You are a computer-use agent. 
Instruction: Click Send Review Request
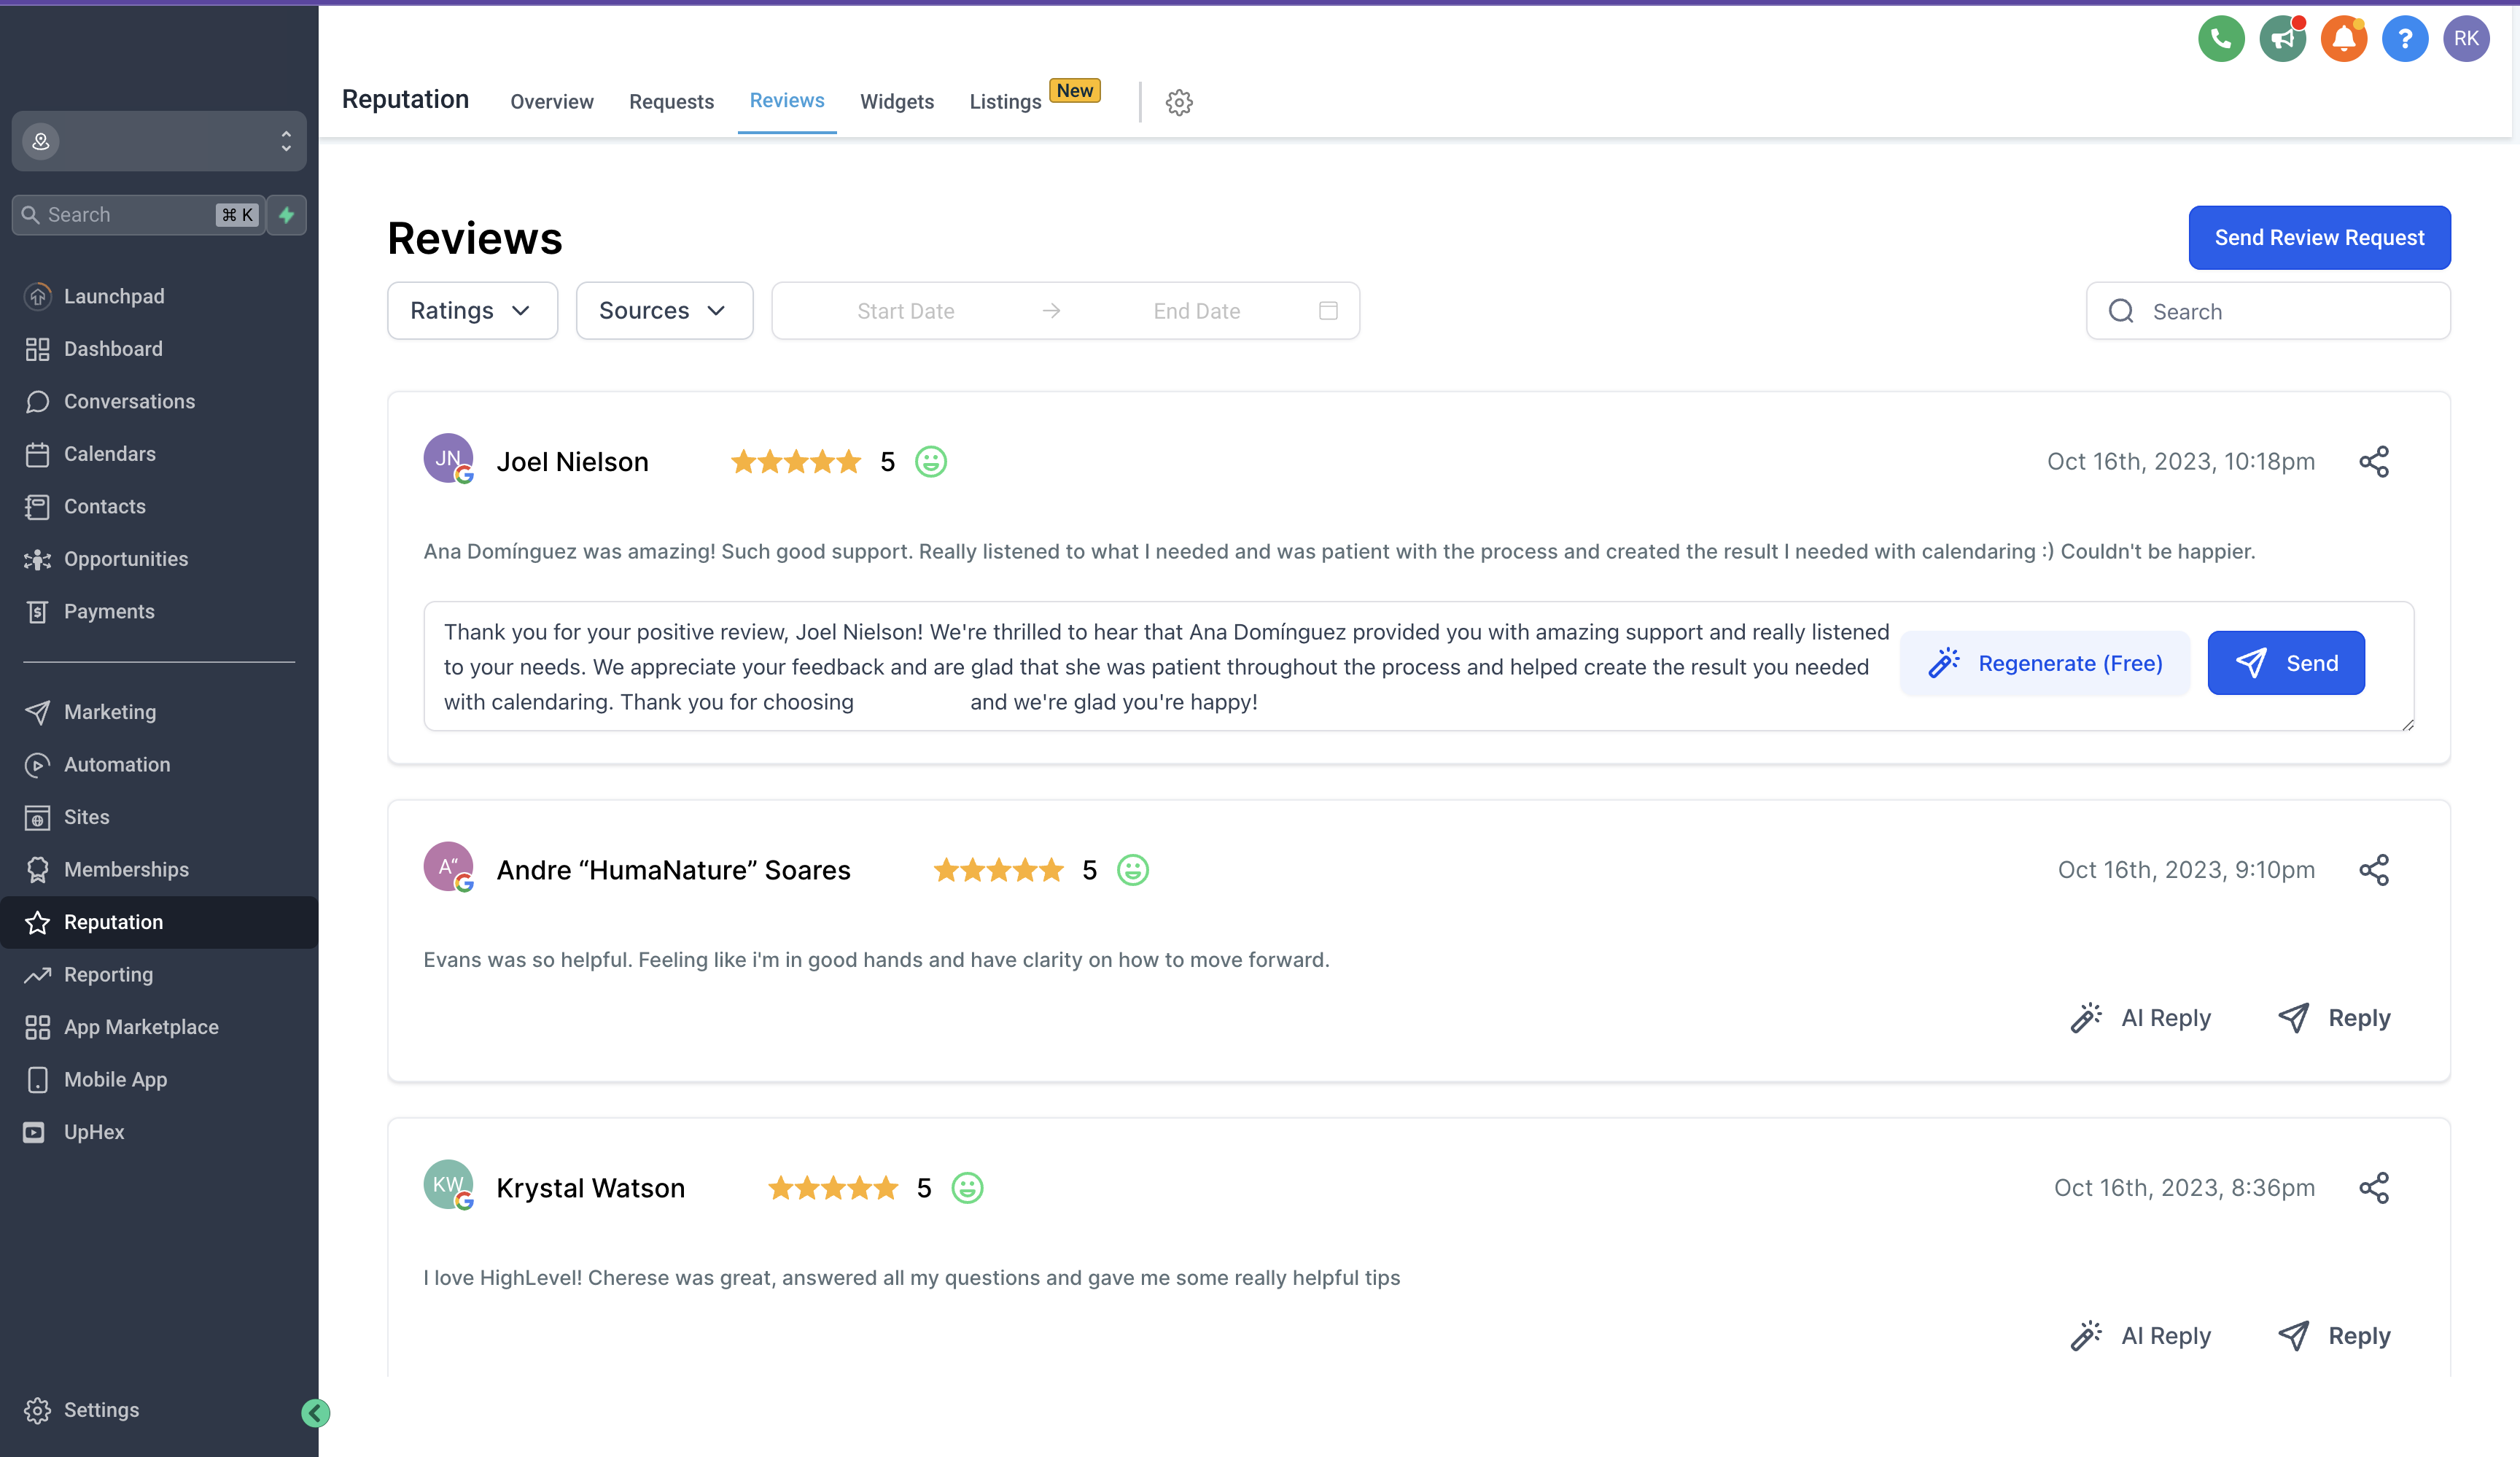click(x=2319, y=237)
